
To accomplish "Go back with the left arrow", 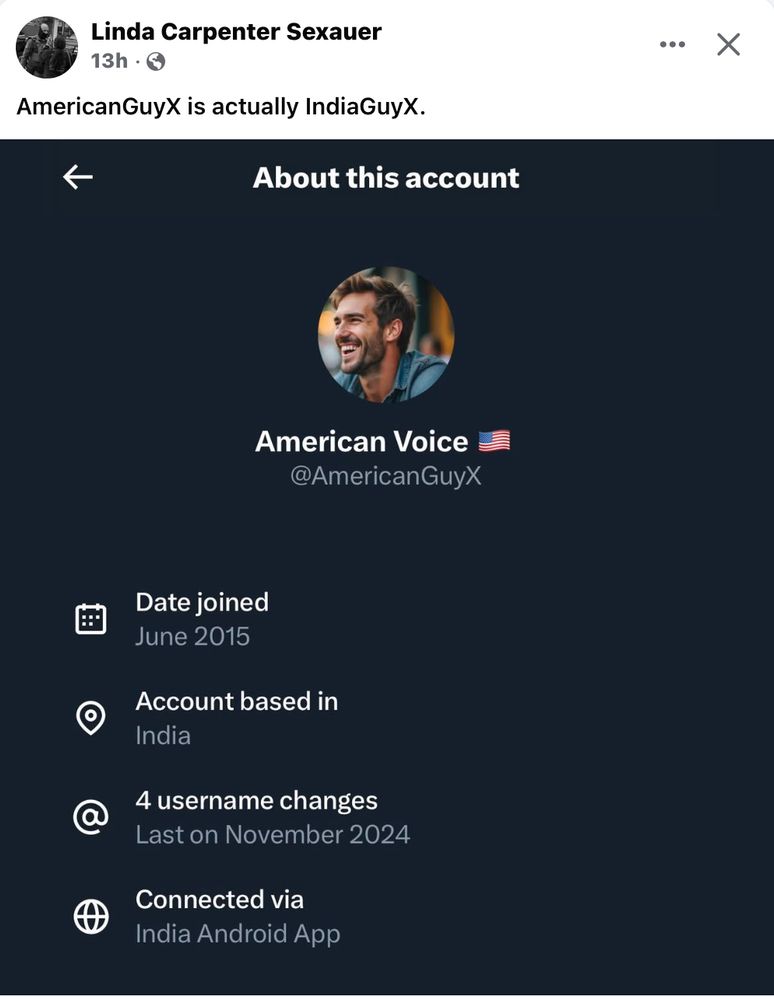I will pyautogui.click(x=78, y=177).
